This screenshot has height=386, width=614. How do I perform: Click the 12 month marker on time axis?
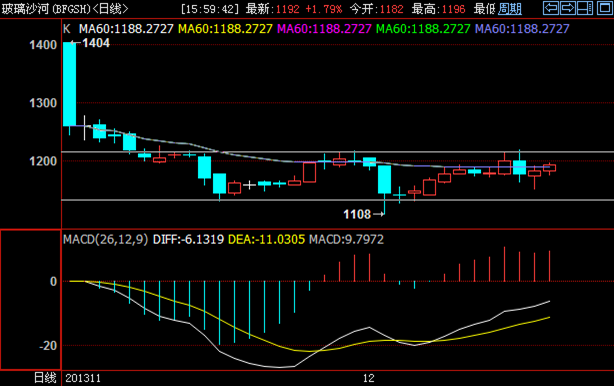(368, 378)
